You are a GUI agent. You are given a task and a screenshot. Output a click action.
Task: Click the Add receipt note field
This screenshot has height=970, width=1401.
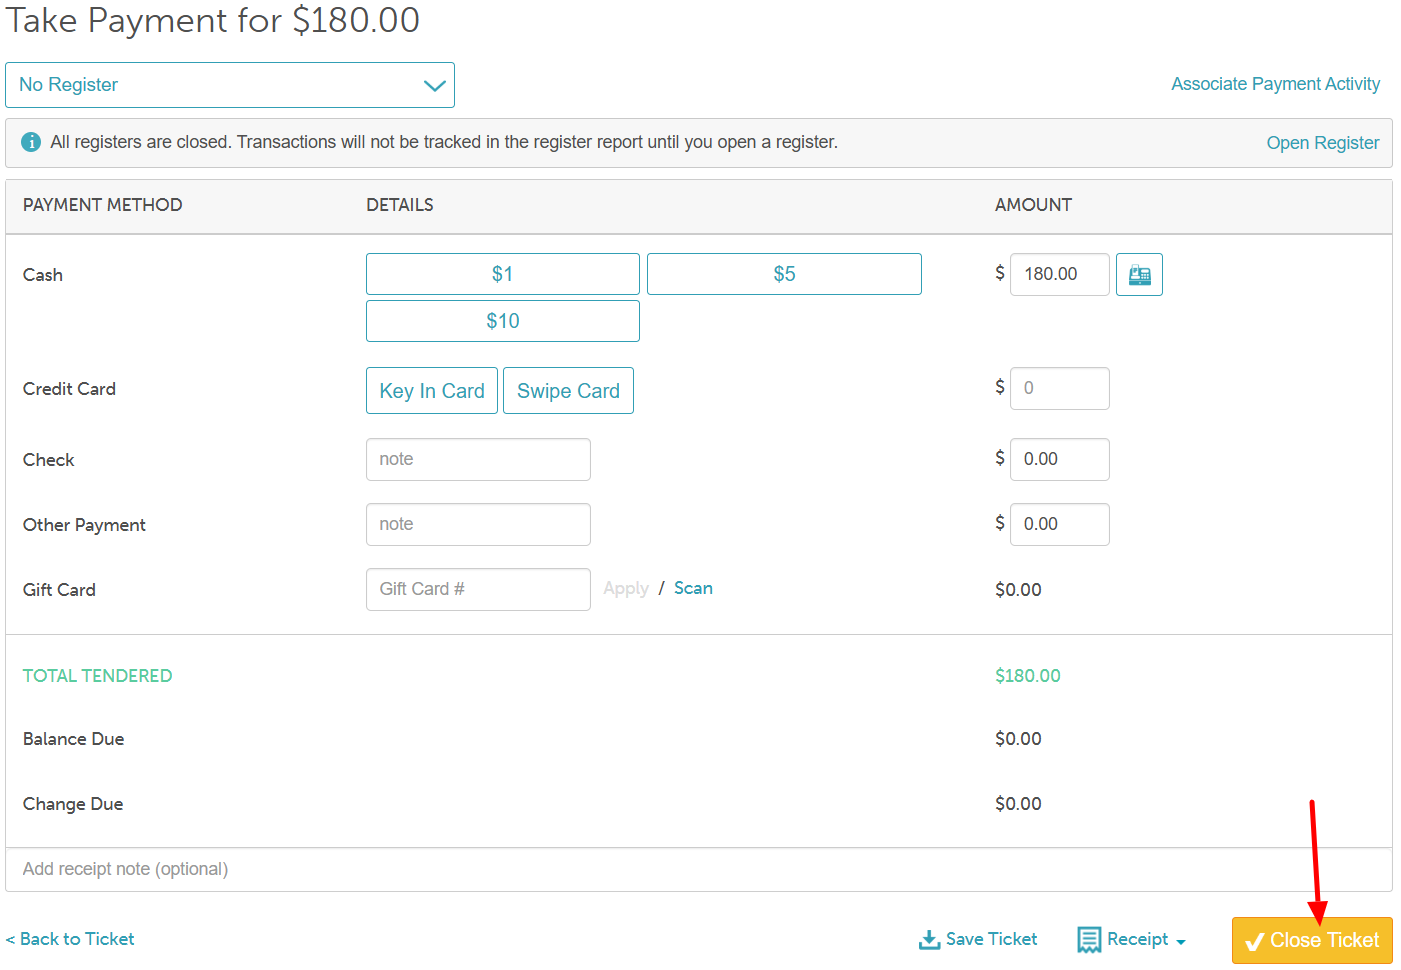point(699,869)
